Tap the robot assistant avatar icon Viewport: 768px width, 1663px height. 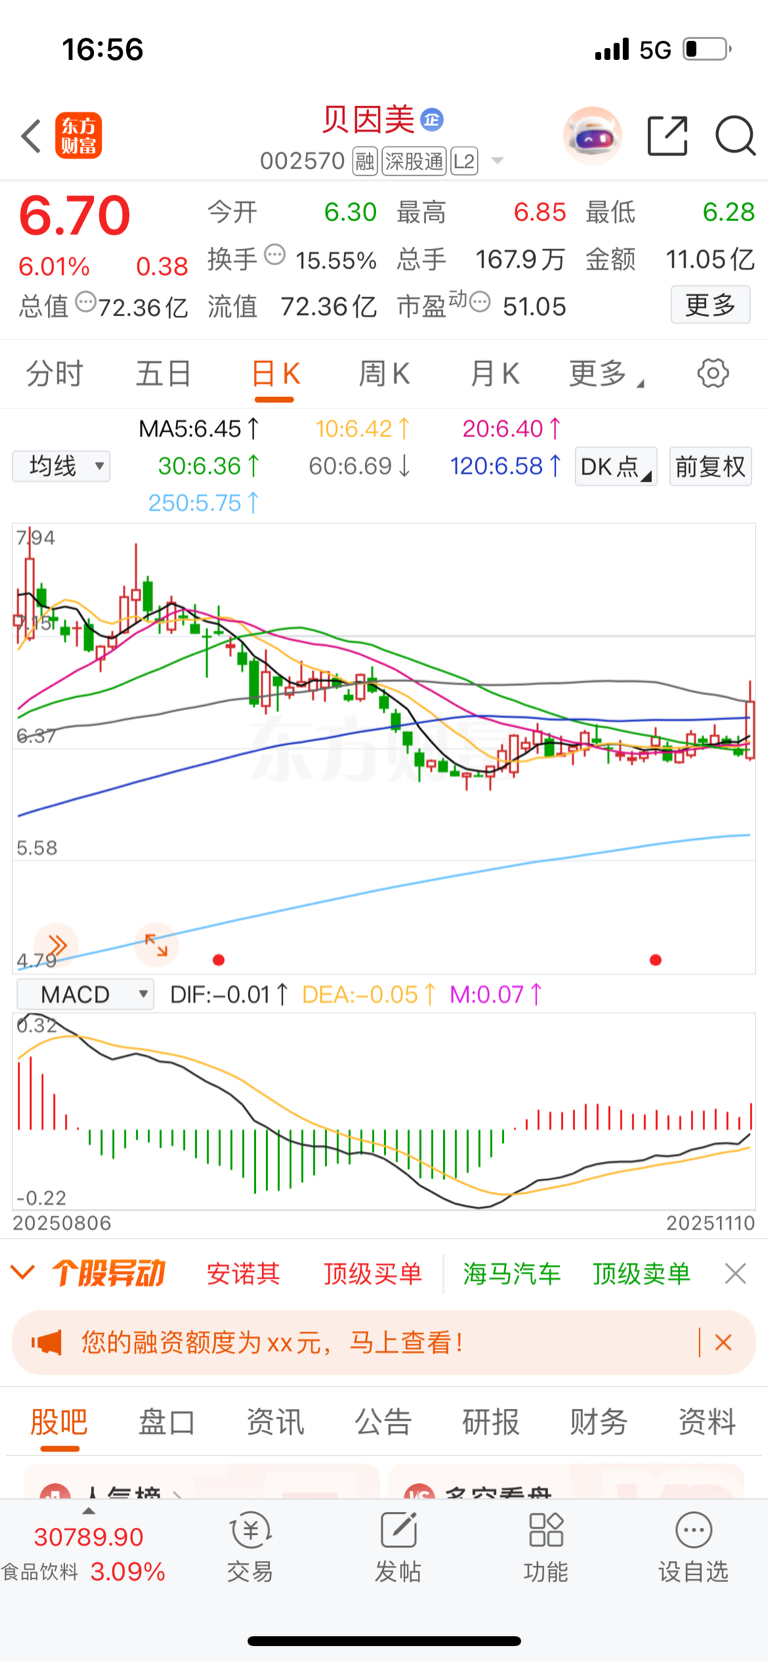[x=592, y=135]
